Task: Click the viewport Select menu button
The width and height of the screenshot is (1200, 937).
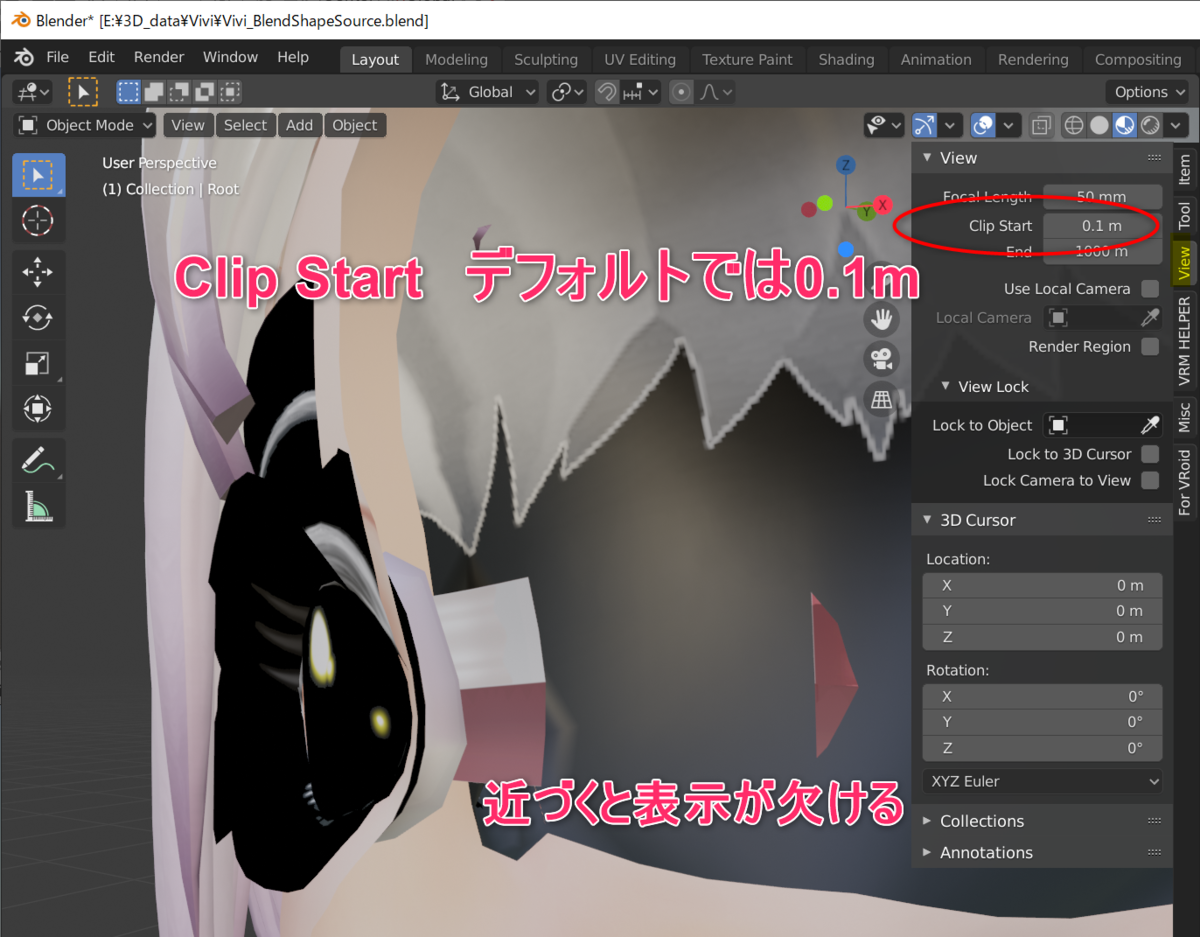Action: [245, 126]
